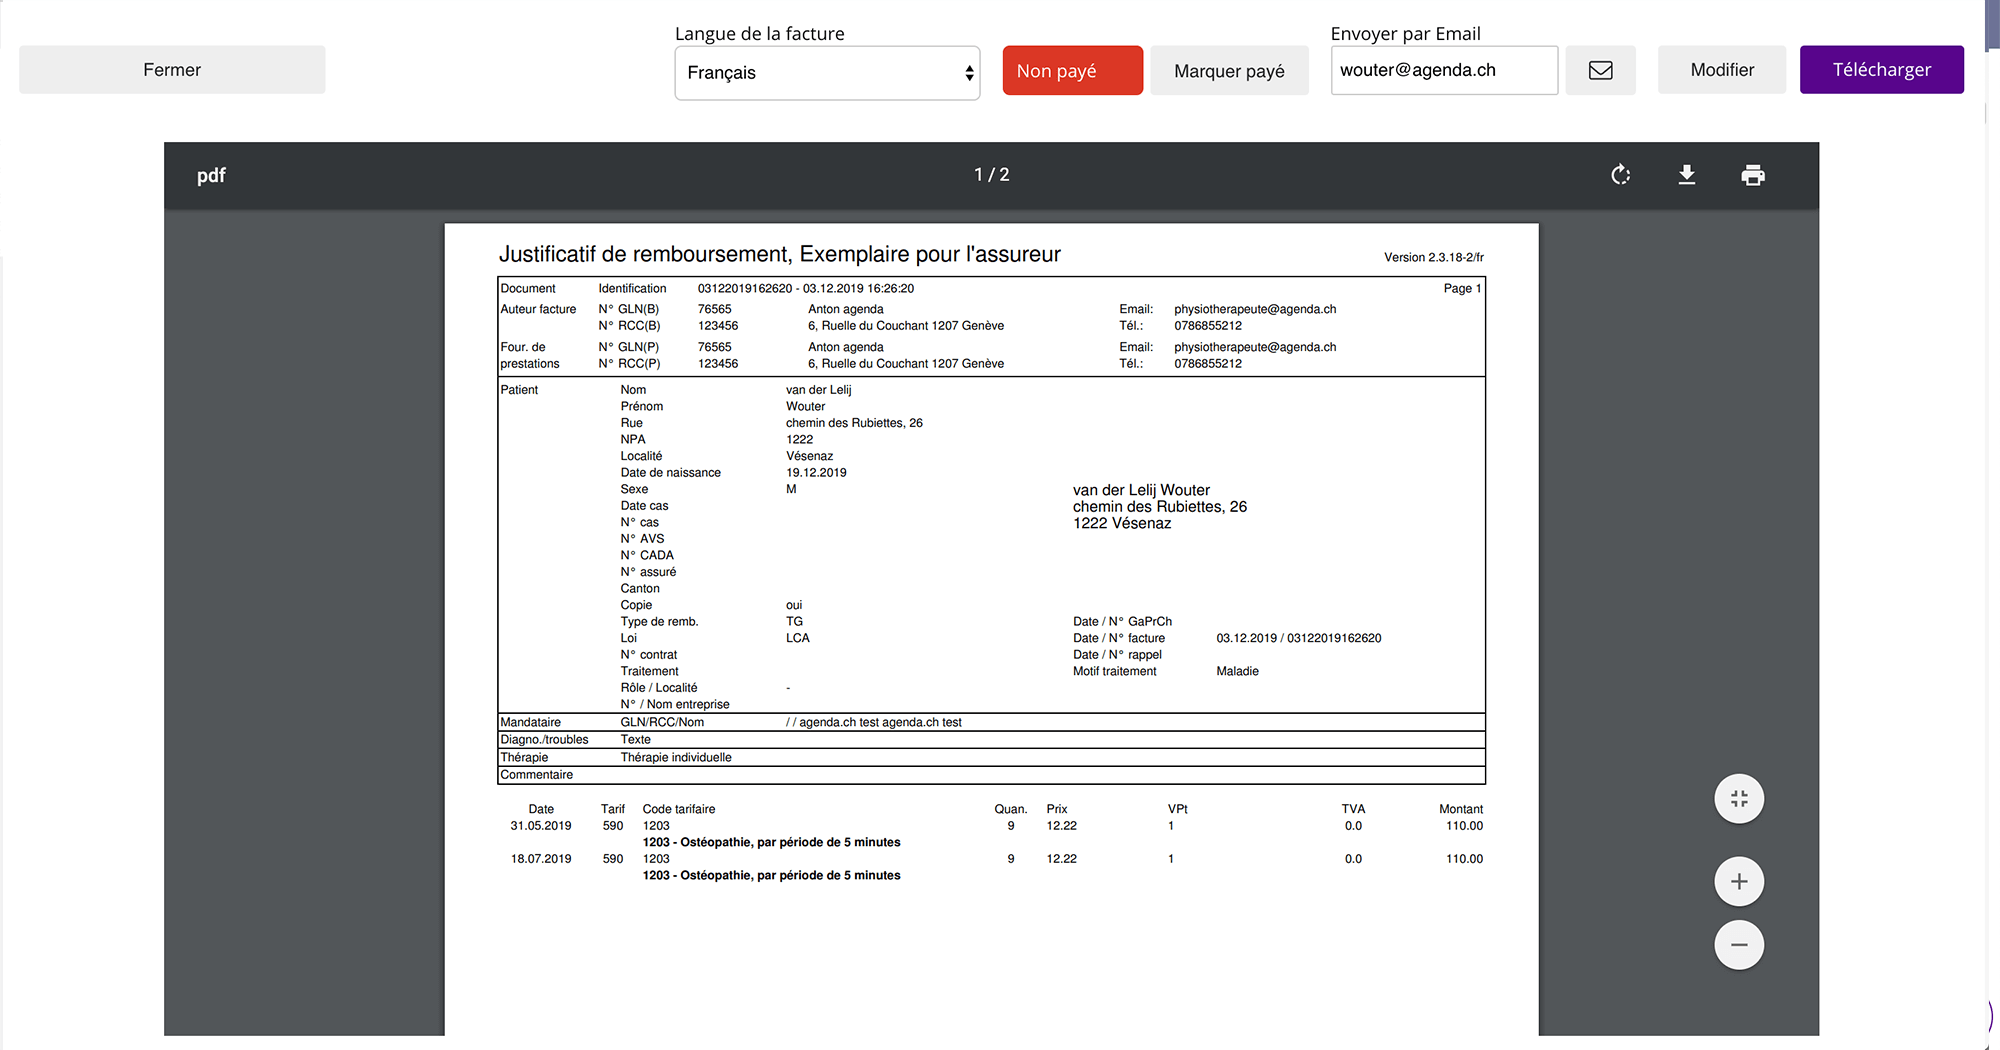
Task: Select the first Ostéopathie line from 31.05.2019
Action: [771, 842]
